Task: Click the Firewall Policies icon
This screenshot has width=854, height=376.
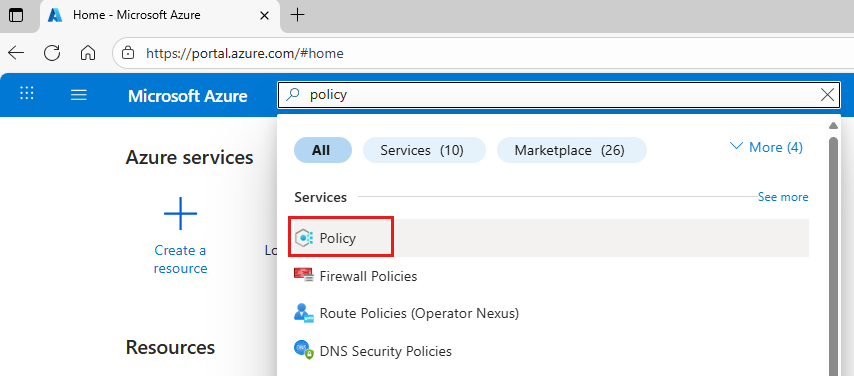Action: pyautogui.click(x=304, y=275)
